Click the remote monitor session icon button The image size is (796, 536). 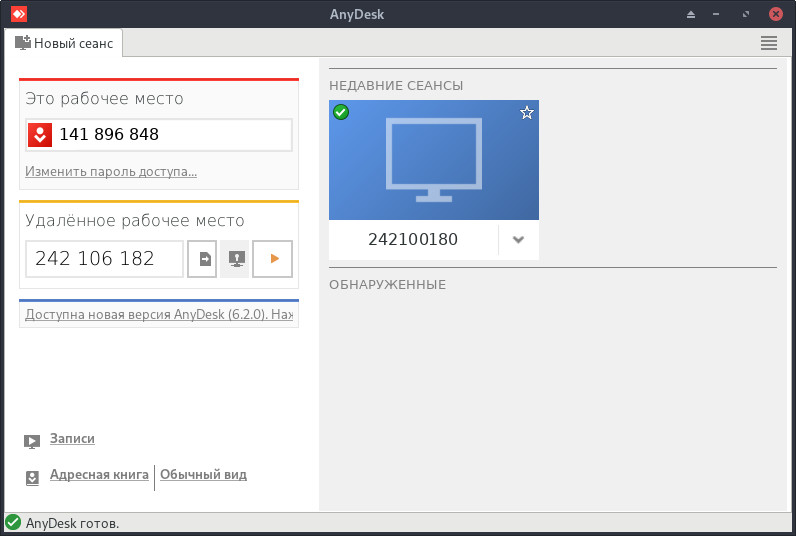(x=236, y=259)
